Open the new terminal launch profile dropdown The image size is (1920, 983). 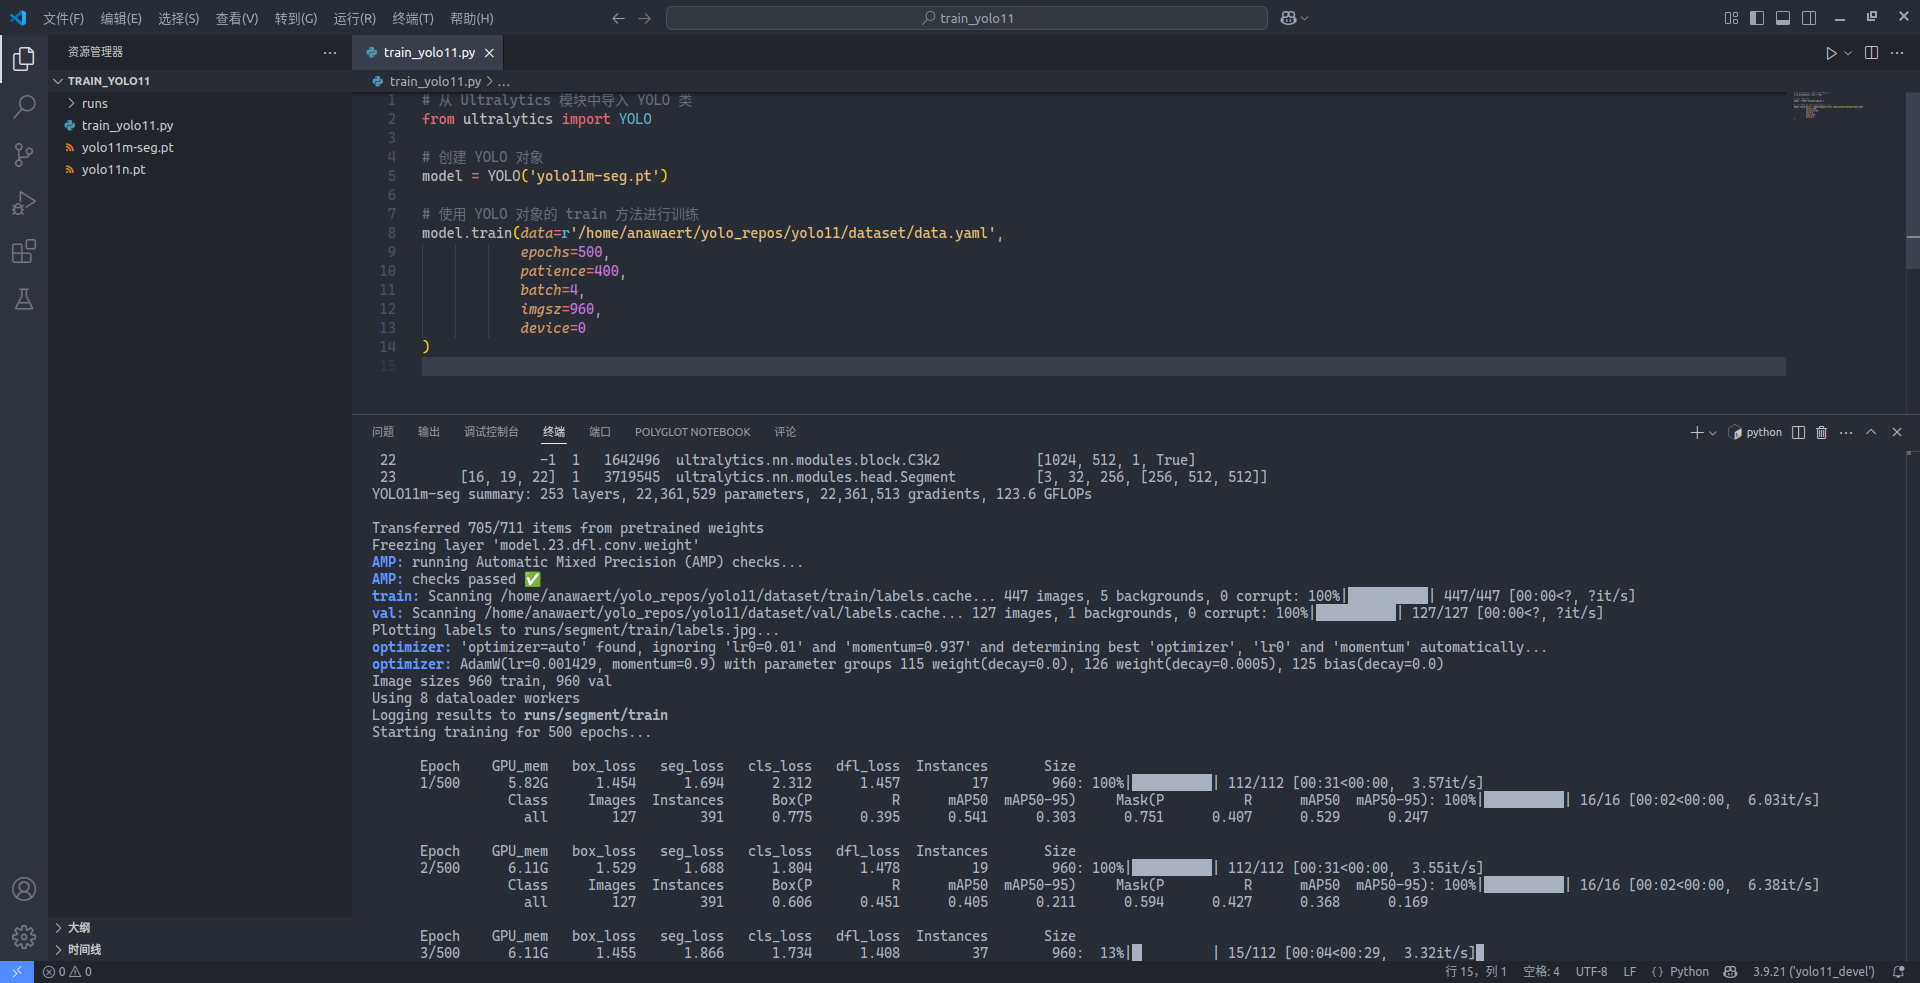coord(1713,433)
